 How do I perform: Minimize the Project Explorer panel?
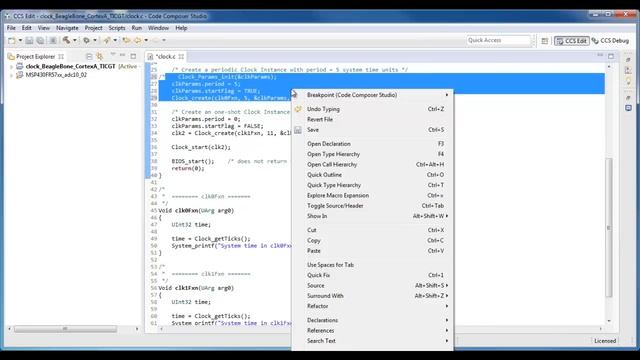(x=122, y=55)
